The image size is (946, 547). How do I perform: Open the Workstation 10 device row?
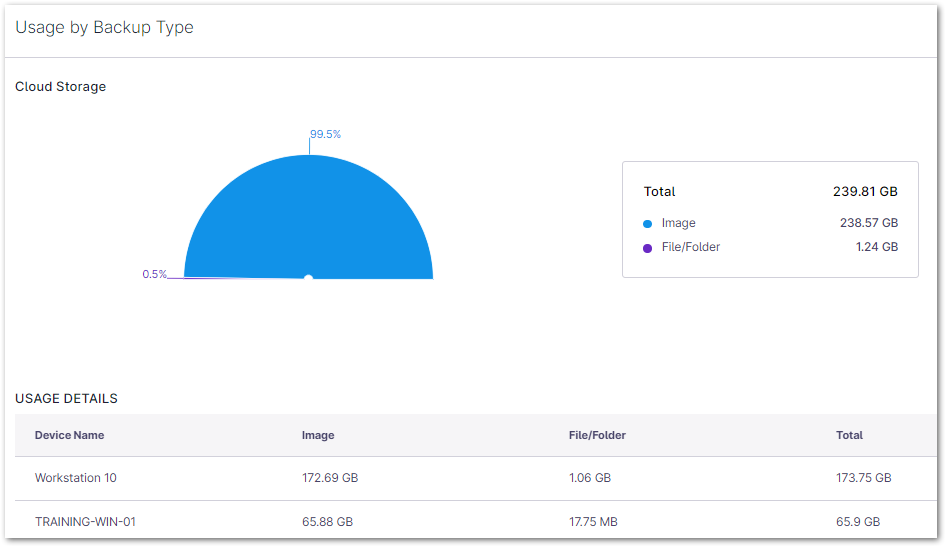click(76, 478)
